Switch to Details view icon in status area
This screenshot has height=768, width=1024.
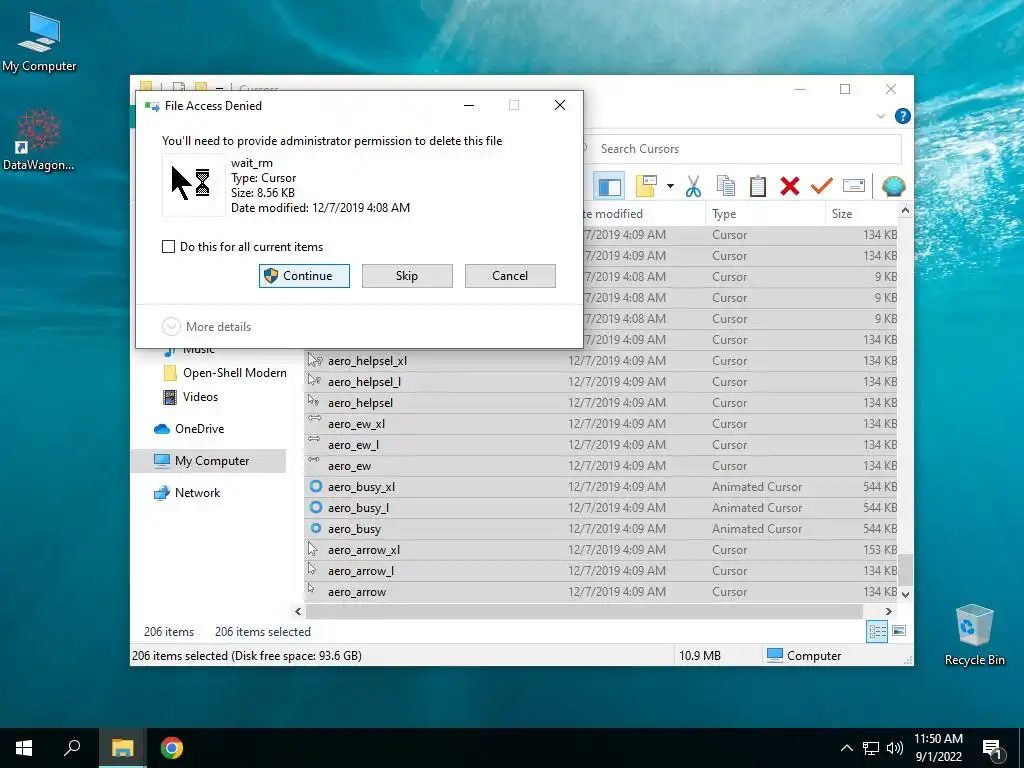877,631
